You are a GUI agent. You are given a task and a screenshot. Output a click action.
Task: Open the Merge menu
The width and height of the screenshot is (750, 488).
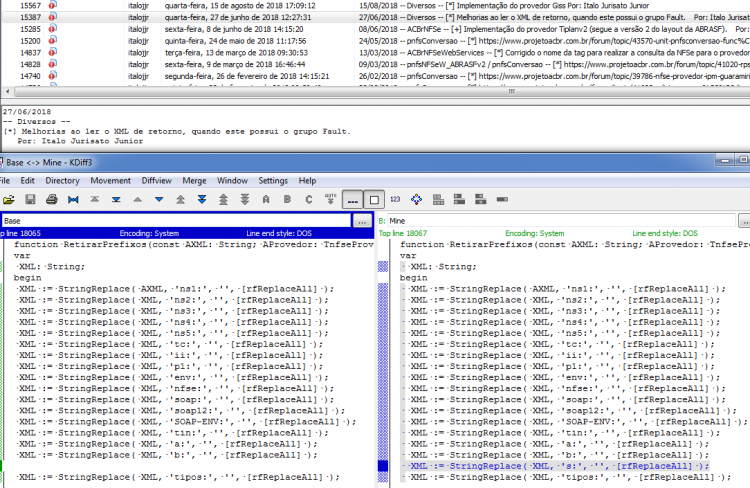pyautogui.click(x=194, y=180)
